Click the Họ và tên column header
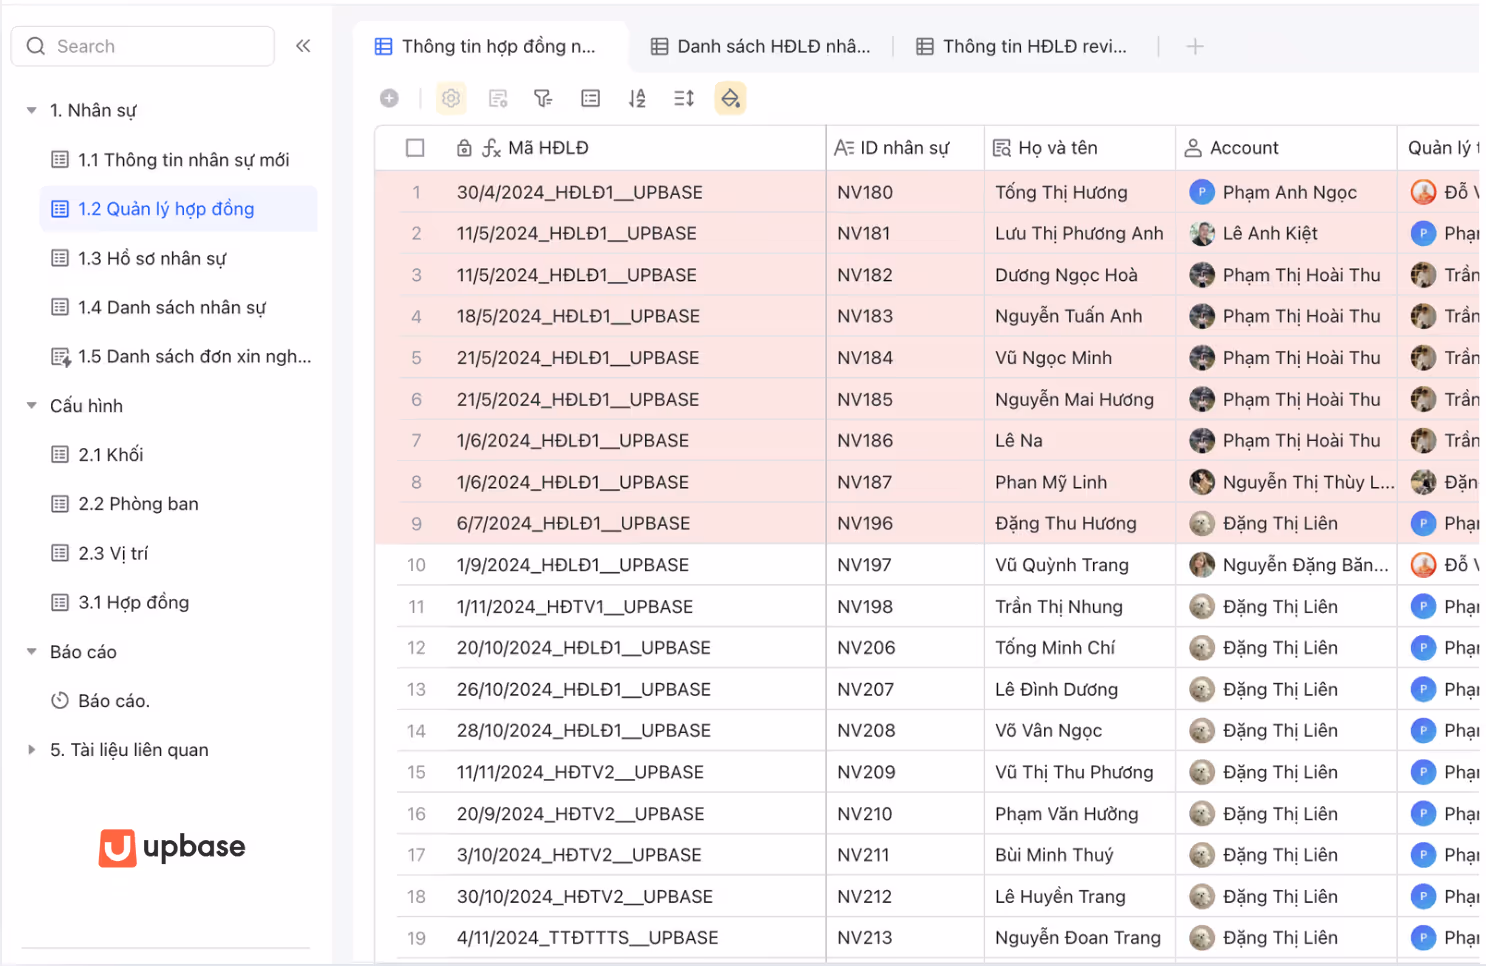Viewport: 1486px width, 966px height. tap(1080, 148)
